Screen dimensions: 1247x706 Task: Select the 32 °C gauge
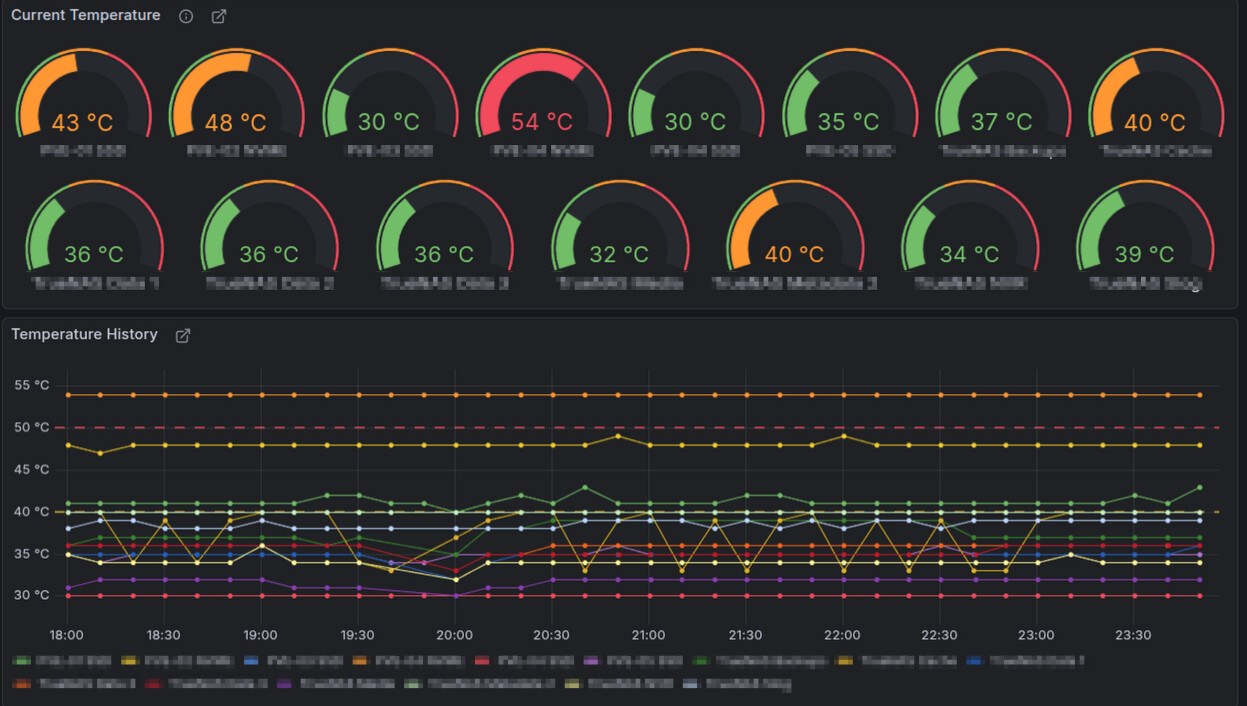click(x=619, y=230)
